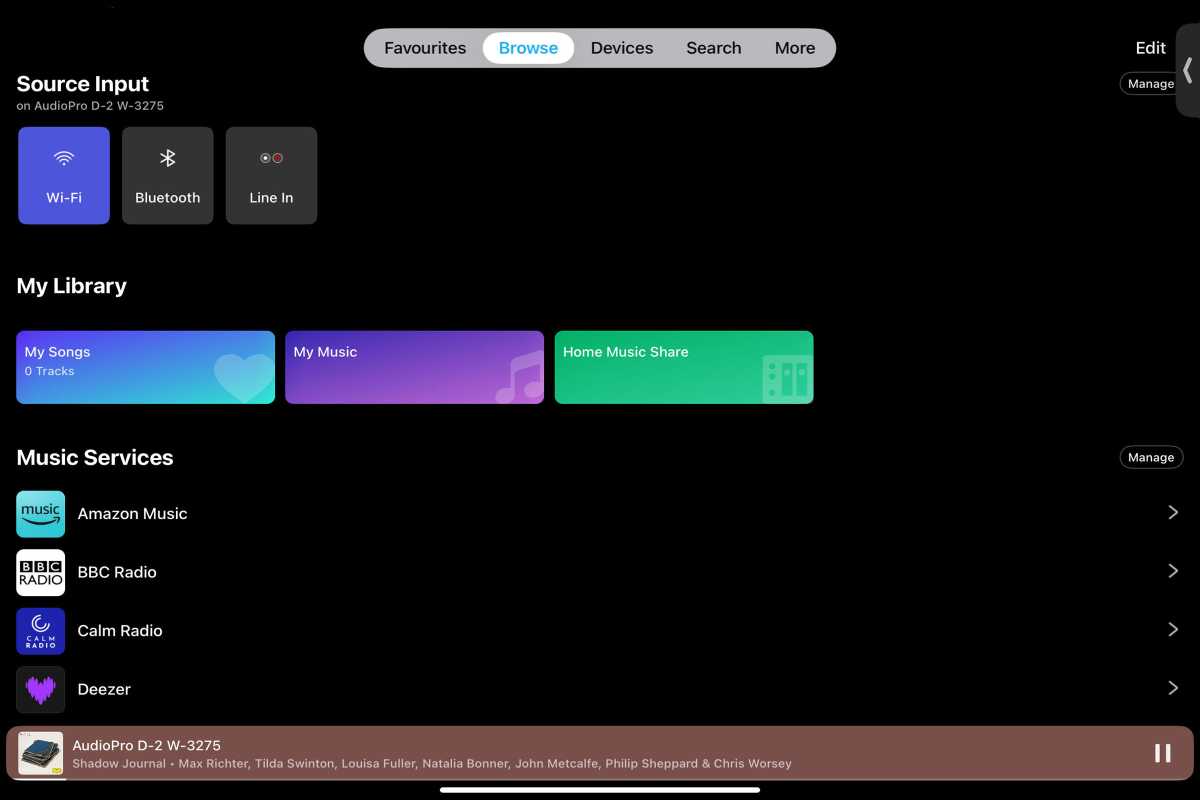
Task: Open the right-edge sidebar pull tab
Action: pyautogui.click(x=1188, y=71)
